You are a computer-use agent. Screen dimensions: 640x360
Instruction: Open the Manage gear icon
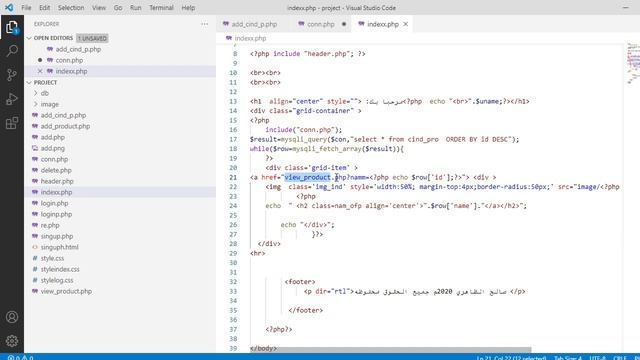12,341
